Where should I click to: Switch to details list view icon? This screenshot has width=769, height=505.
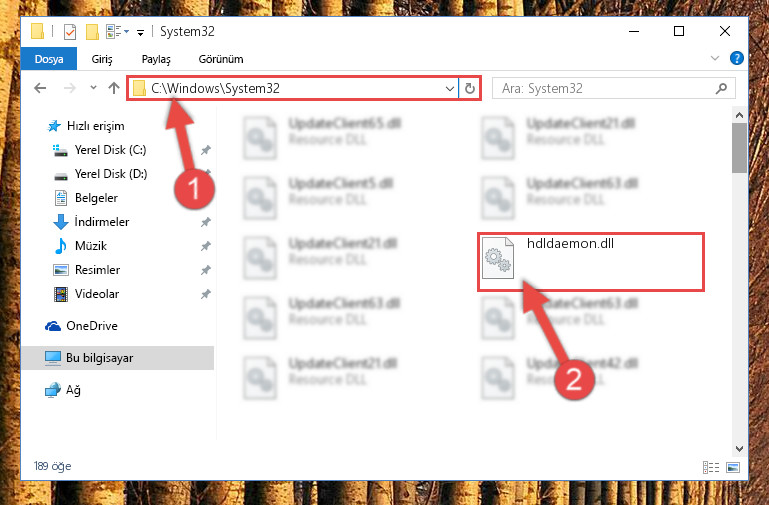pos(711,467)
